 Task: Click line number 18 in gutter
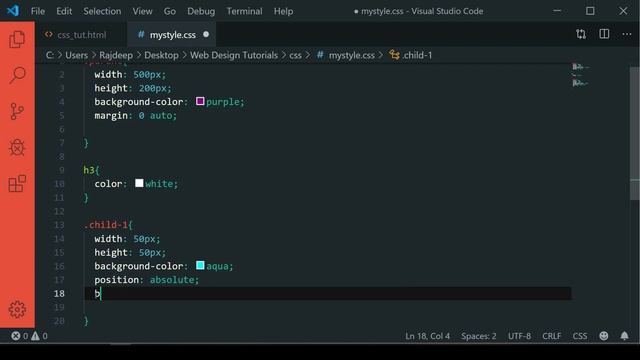click(59, 293)
